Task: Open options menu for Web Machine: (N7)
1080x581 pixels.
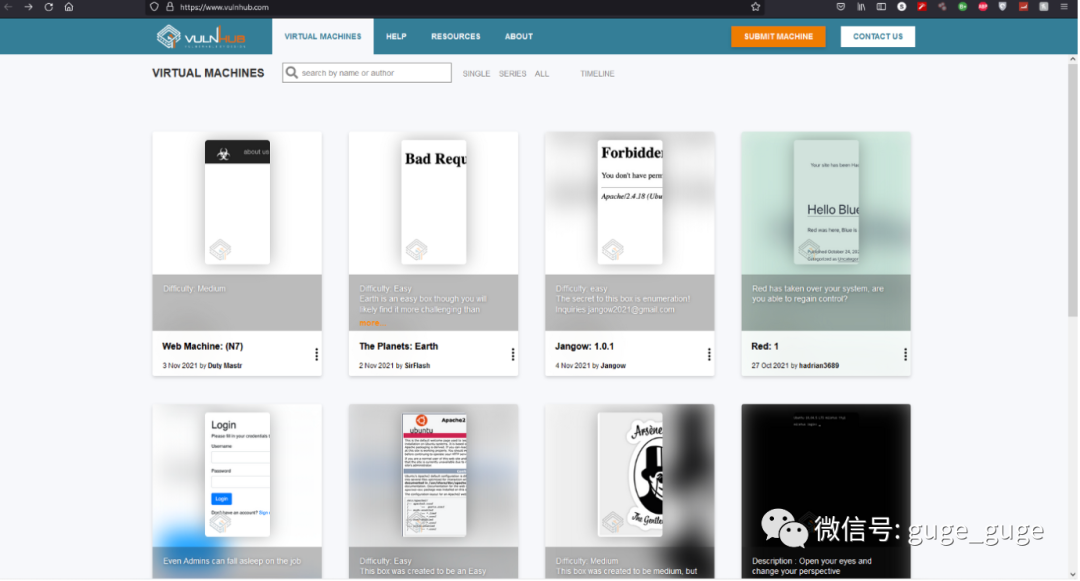Action: pos(316,355)
